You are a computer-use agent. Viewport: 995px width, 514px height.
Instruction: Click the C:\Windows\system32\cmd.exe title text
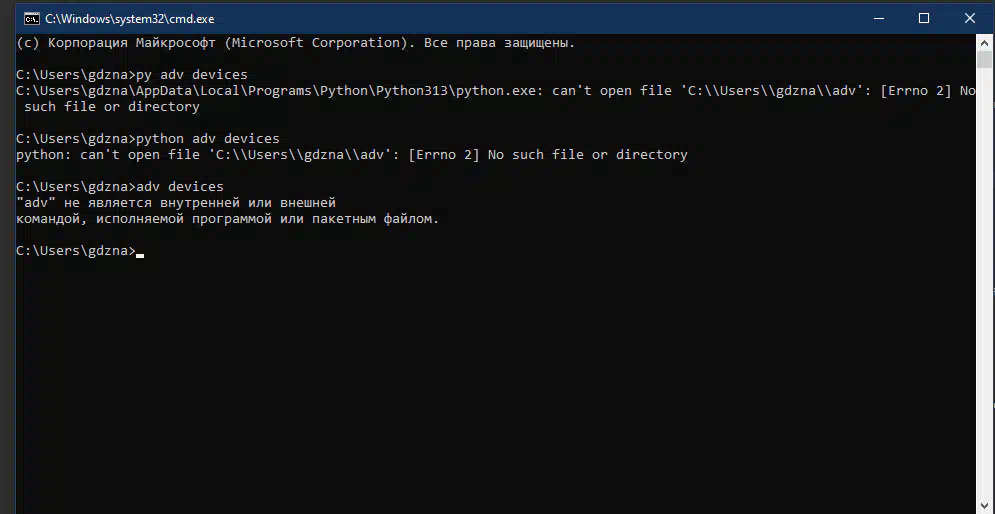coord(129,19)
